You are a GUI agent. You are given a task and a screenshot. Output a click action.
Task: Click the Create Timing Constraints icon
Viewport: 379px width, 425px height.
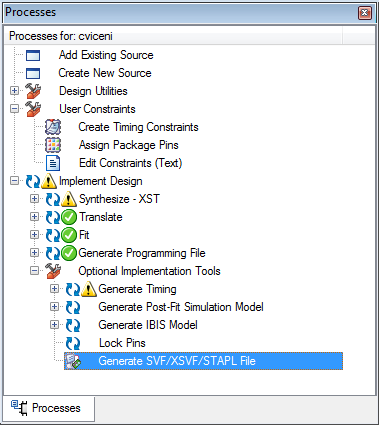point(53,127)
